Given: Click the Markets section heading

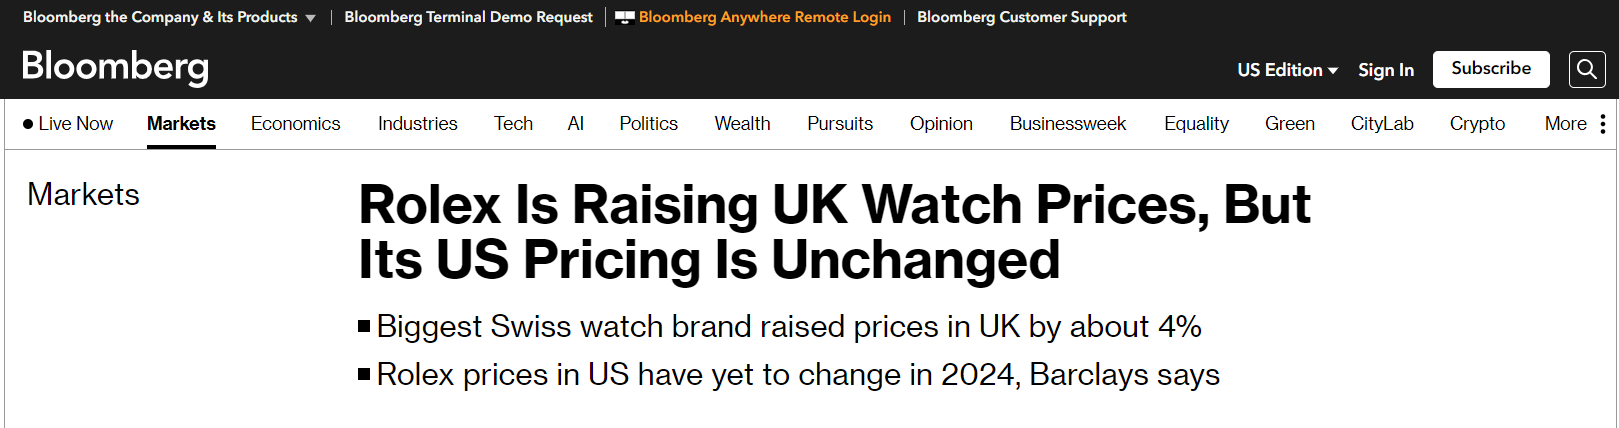Looking at the screenshot, I should tap(83, 194).
